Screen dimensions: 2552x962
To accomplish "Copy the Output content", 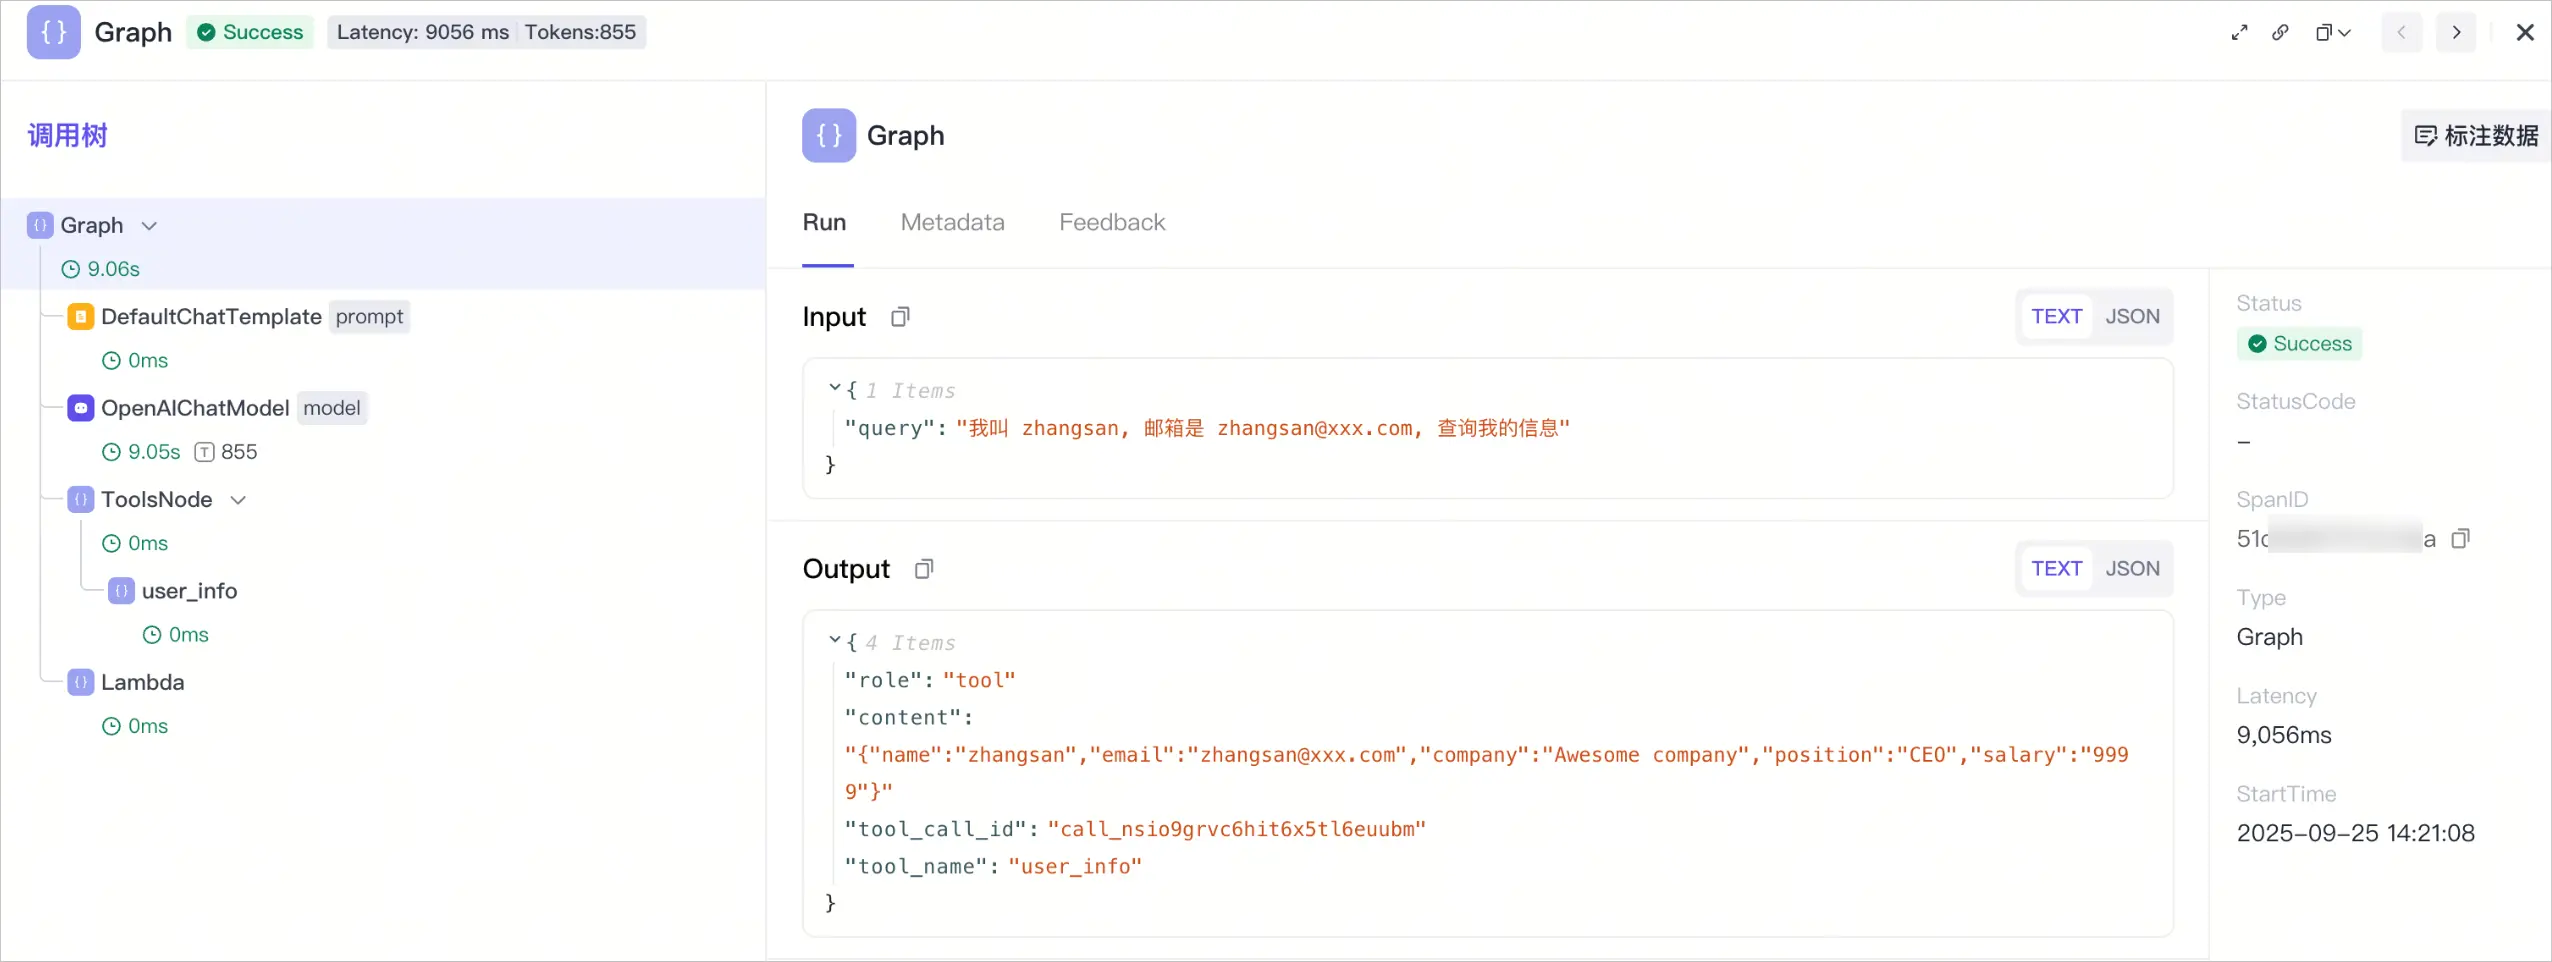I will point(924,569).
